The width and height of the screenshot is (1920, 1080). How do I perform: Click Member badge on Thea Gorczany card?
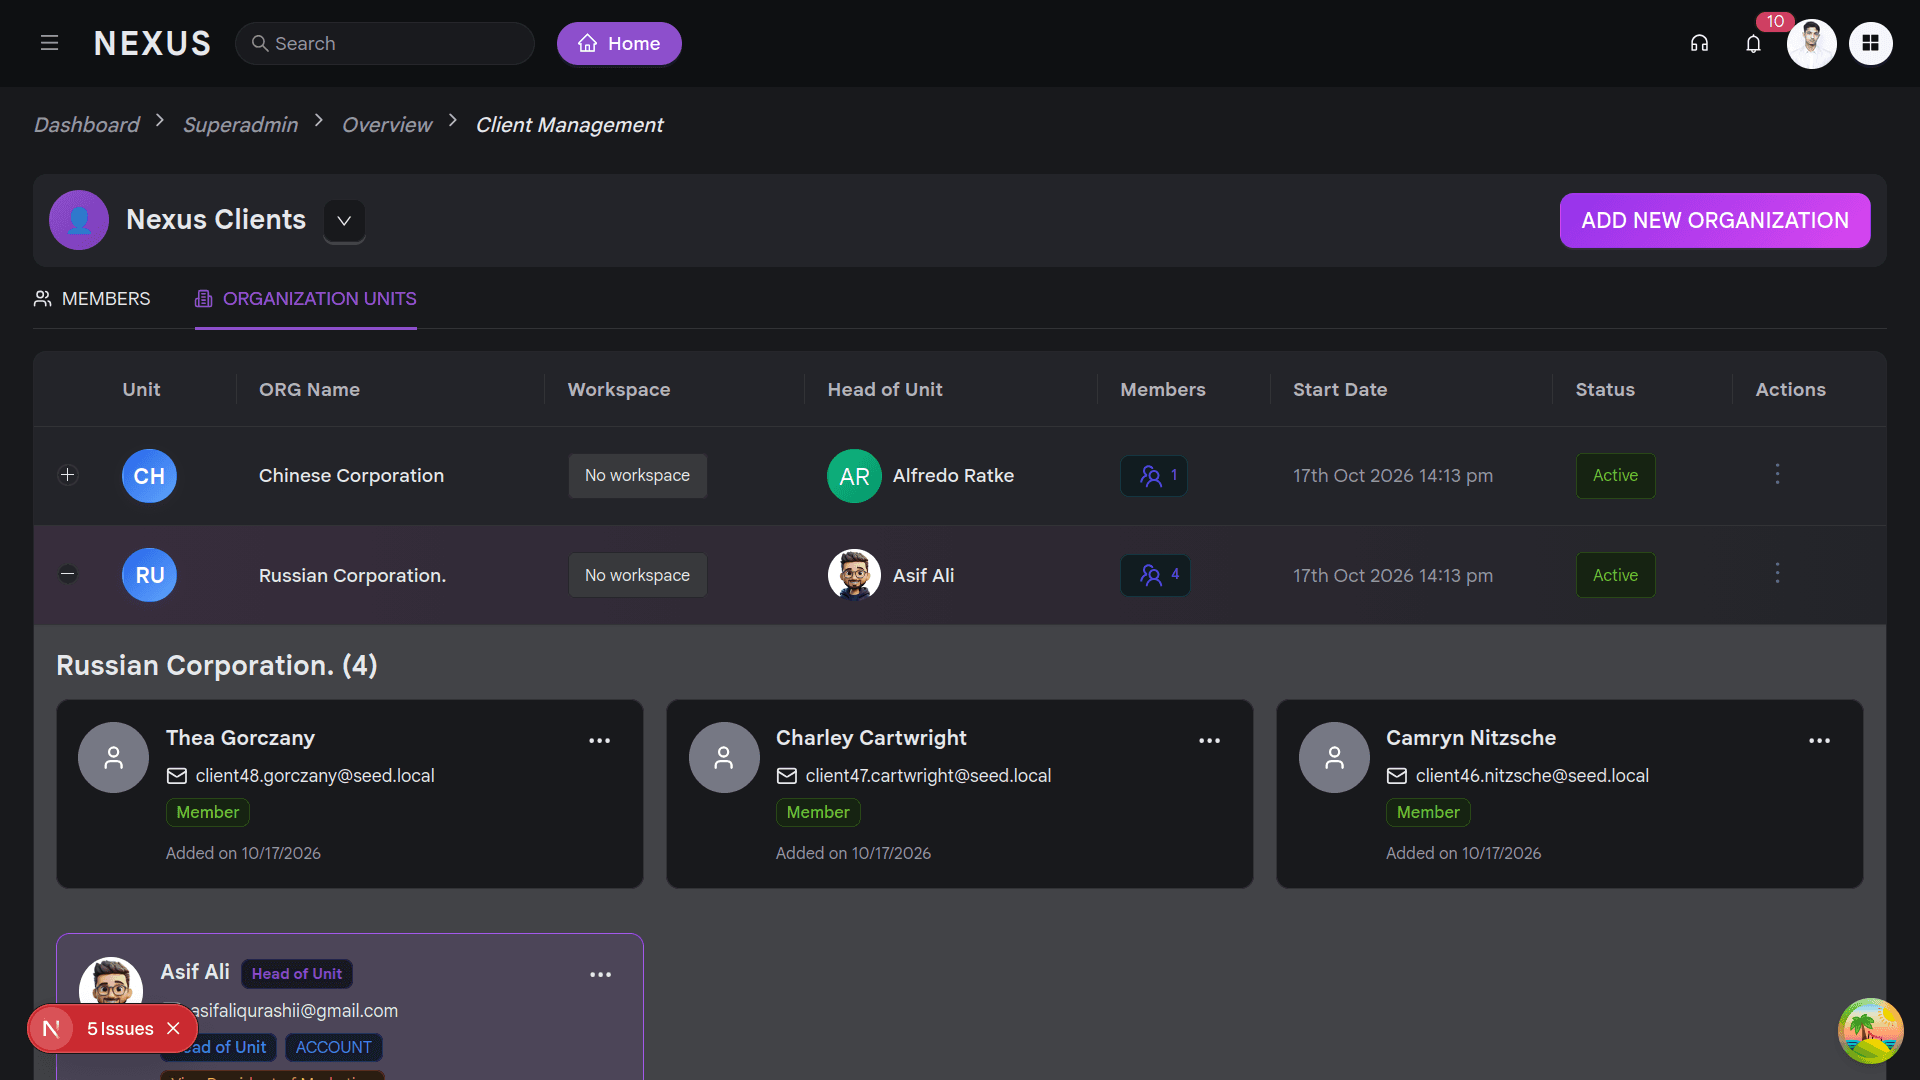click(x=208, y=812)
